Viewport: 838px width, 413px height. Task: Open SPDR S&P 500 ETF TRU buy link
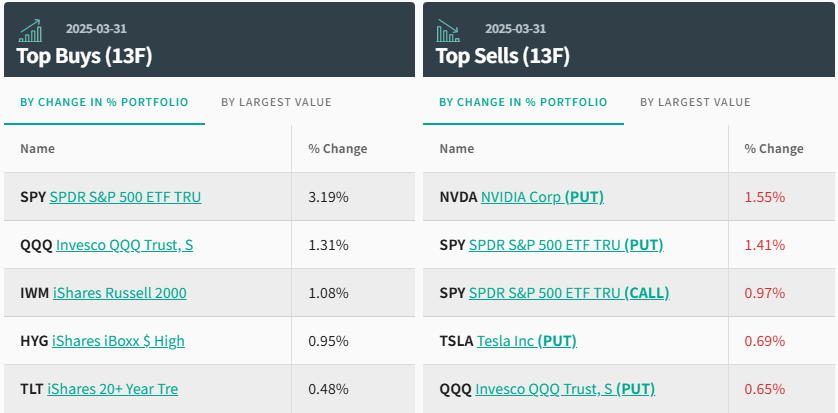tap(125, 197)
